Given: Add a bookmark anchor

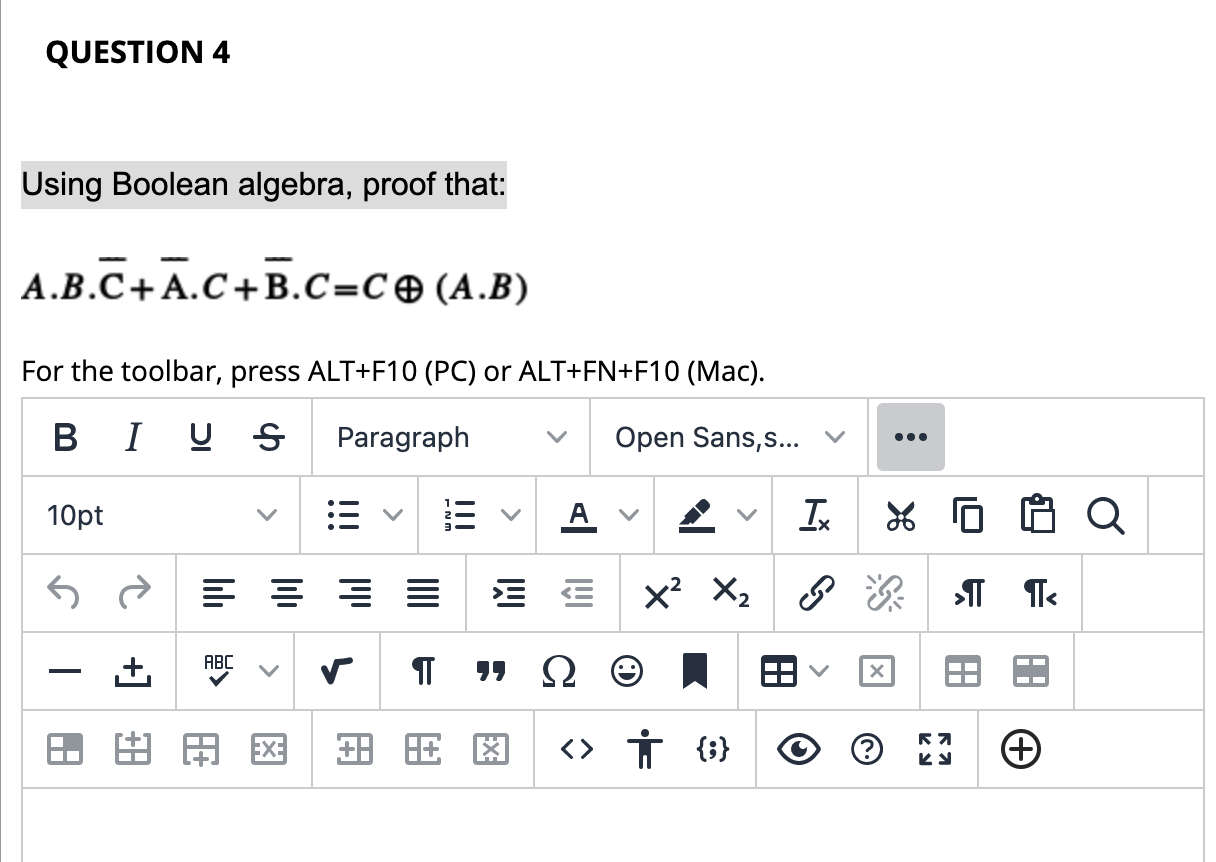Looking at the screenshot, I should click(x=695, y=671).
